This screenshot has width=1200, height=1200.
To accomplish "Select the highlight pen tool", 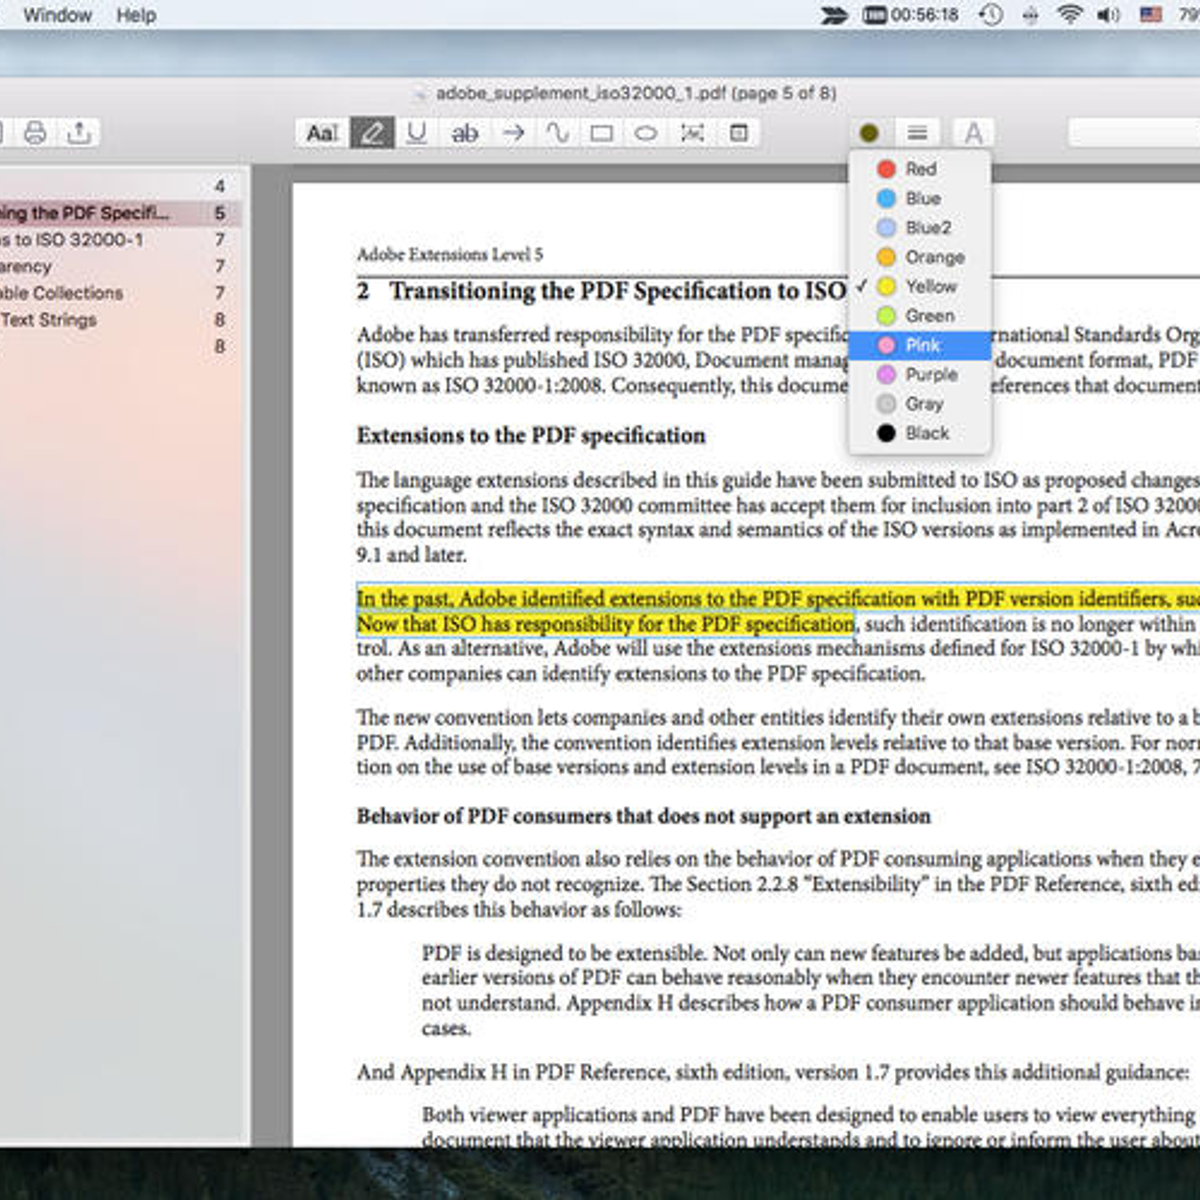I will point(372,133).
